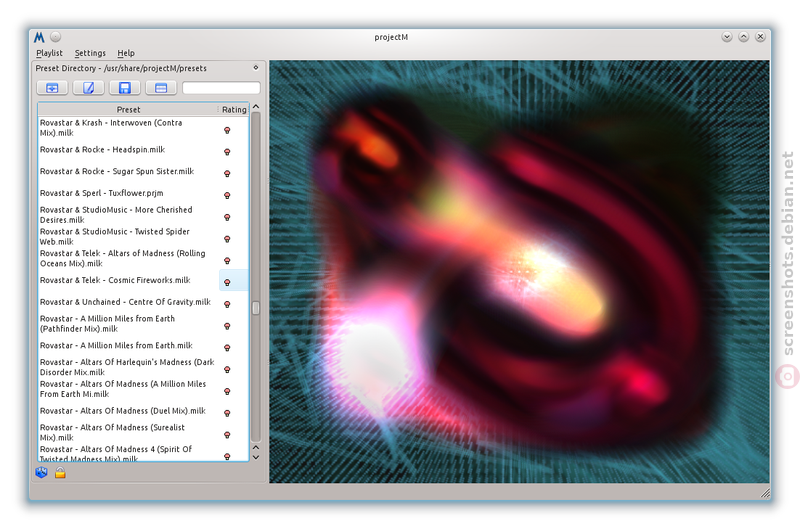Click round pin button next to title-bar M icon
This screenshot has height=529, width=800.
point(56,37)
